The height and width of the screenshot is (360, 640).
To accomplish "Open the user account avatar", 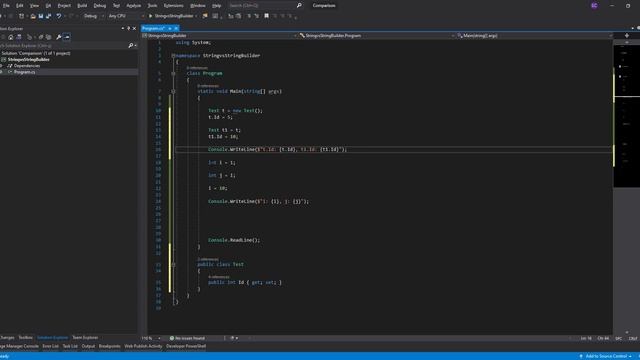I will point(594,6).
